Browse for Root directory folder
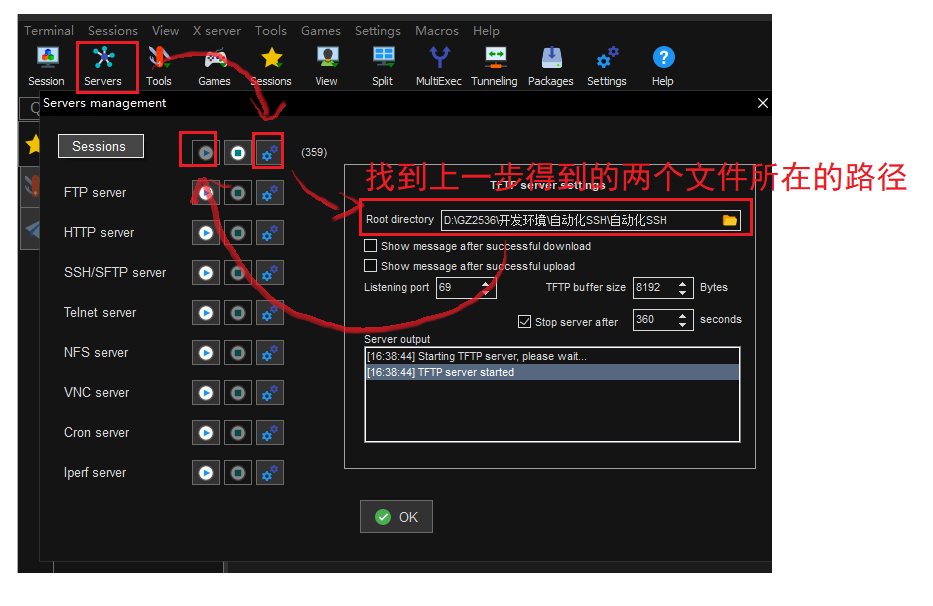Screen dimensions: 933x606 point(730,220)
